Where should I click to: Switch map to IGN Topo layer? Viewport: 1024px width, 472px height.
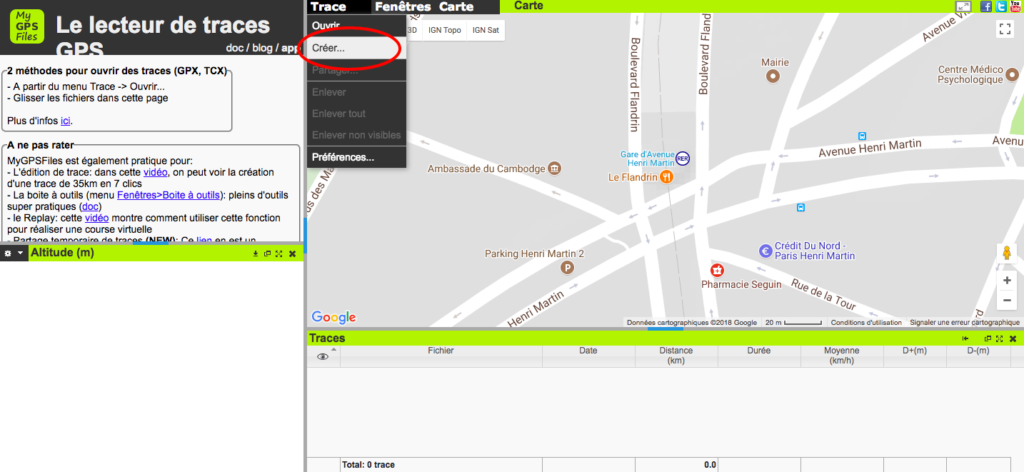click(x=444, y=30)
